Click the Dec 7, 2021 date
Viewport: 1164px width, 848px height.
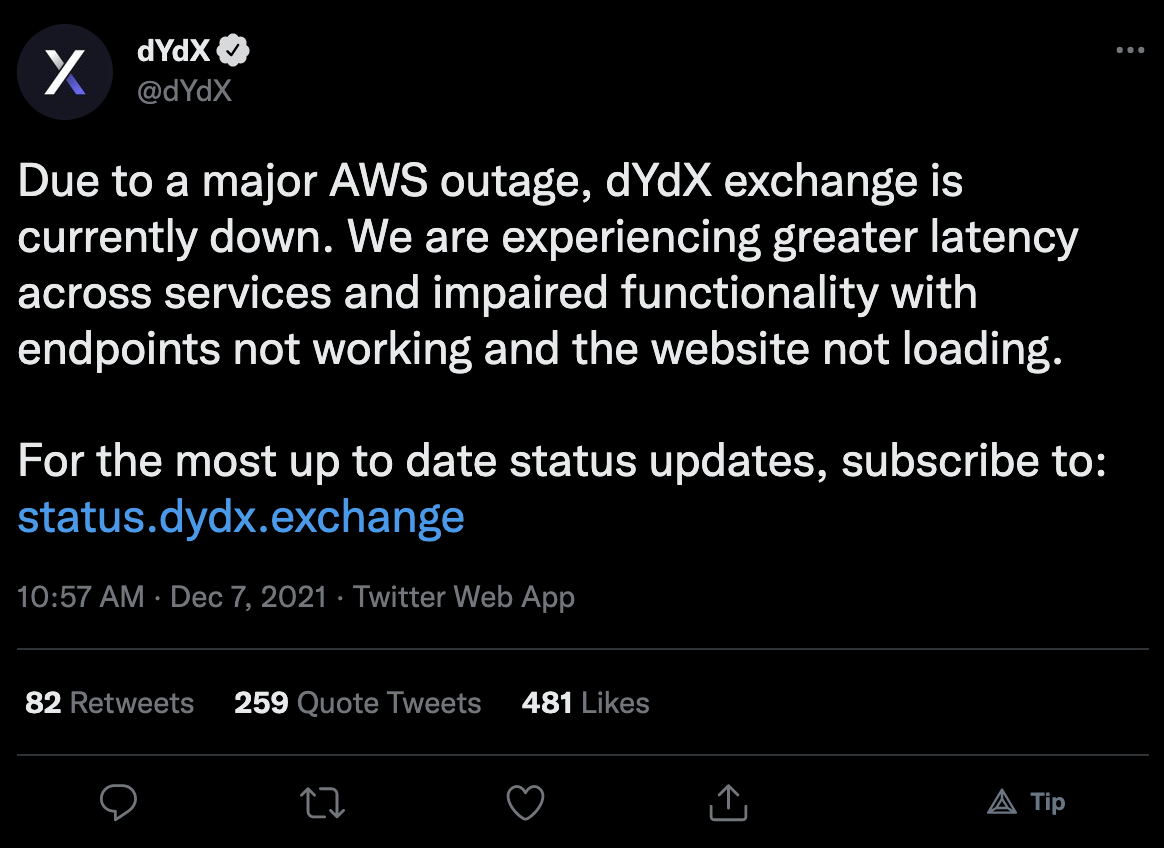click(x=249, y=597)
